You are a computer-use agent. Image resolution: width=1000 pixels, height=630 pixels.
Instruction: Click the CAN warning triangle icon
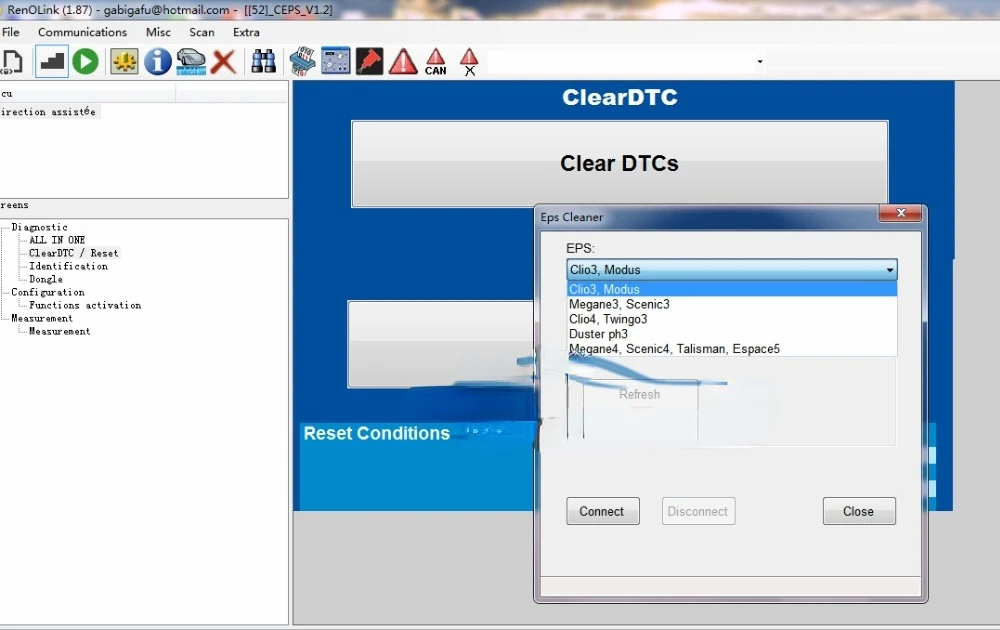(436, 62)
